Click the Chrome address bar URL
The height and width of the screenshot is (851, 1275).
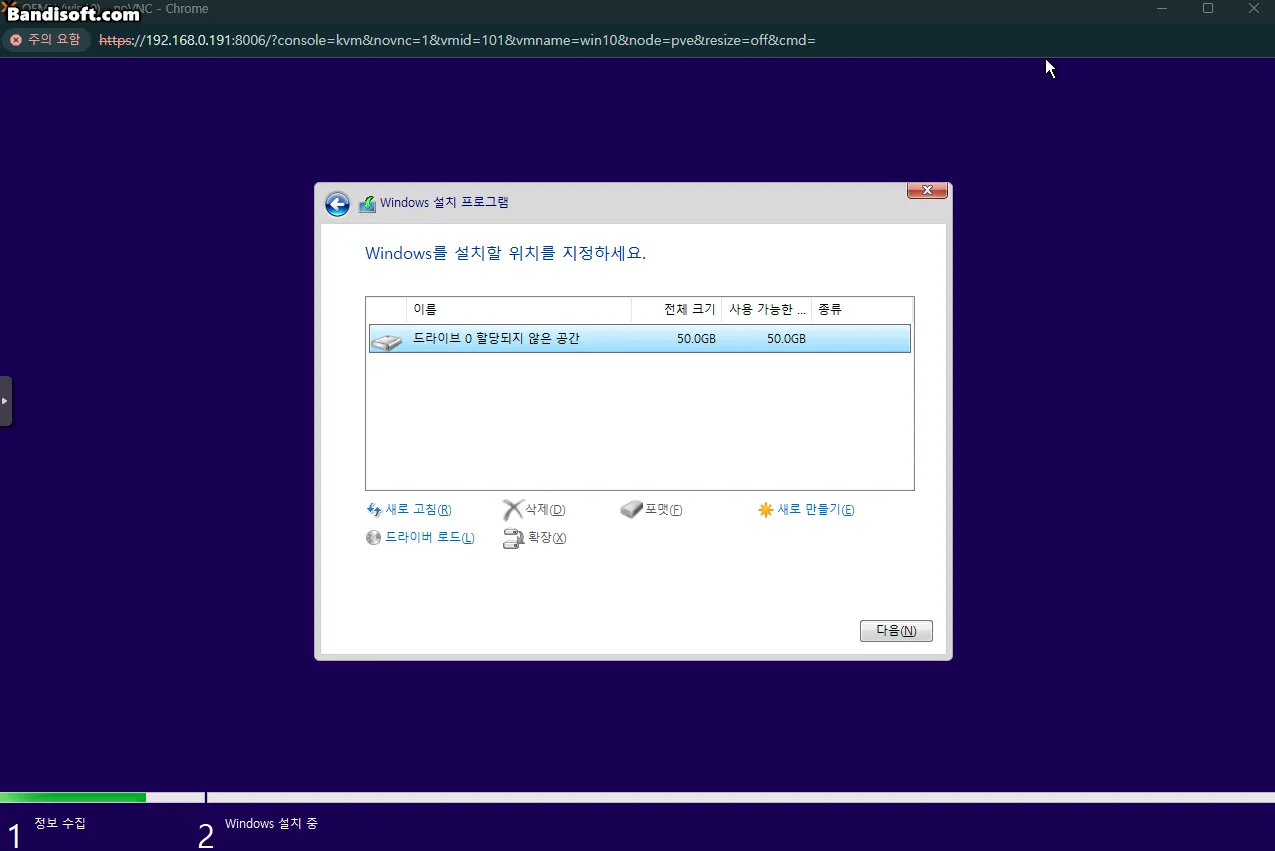point(457,40)
